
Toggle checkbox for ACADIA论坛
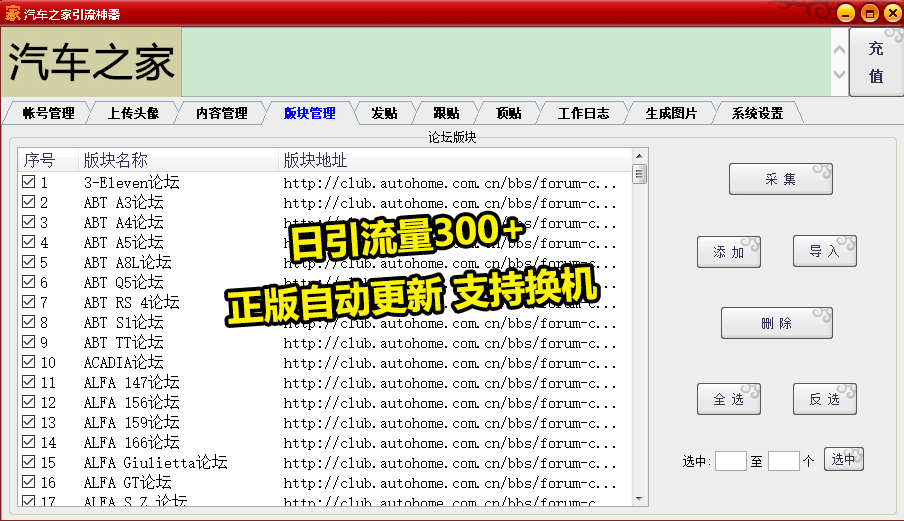point(28,362)
